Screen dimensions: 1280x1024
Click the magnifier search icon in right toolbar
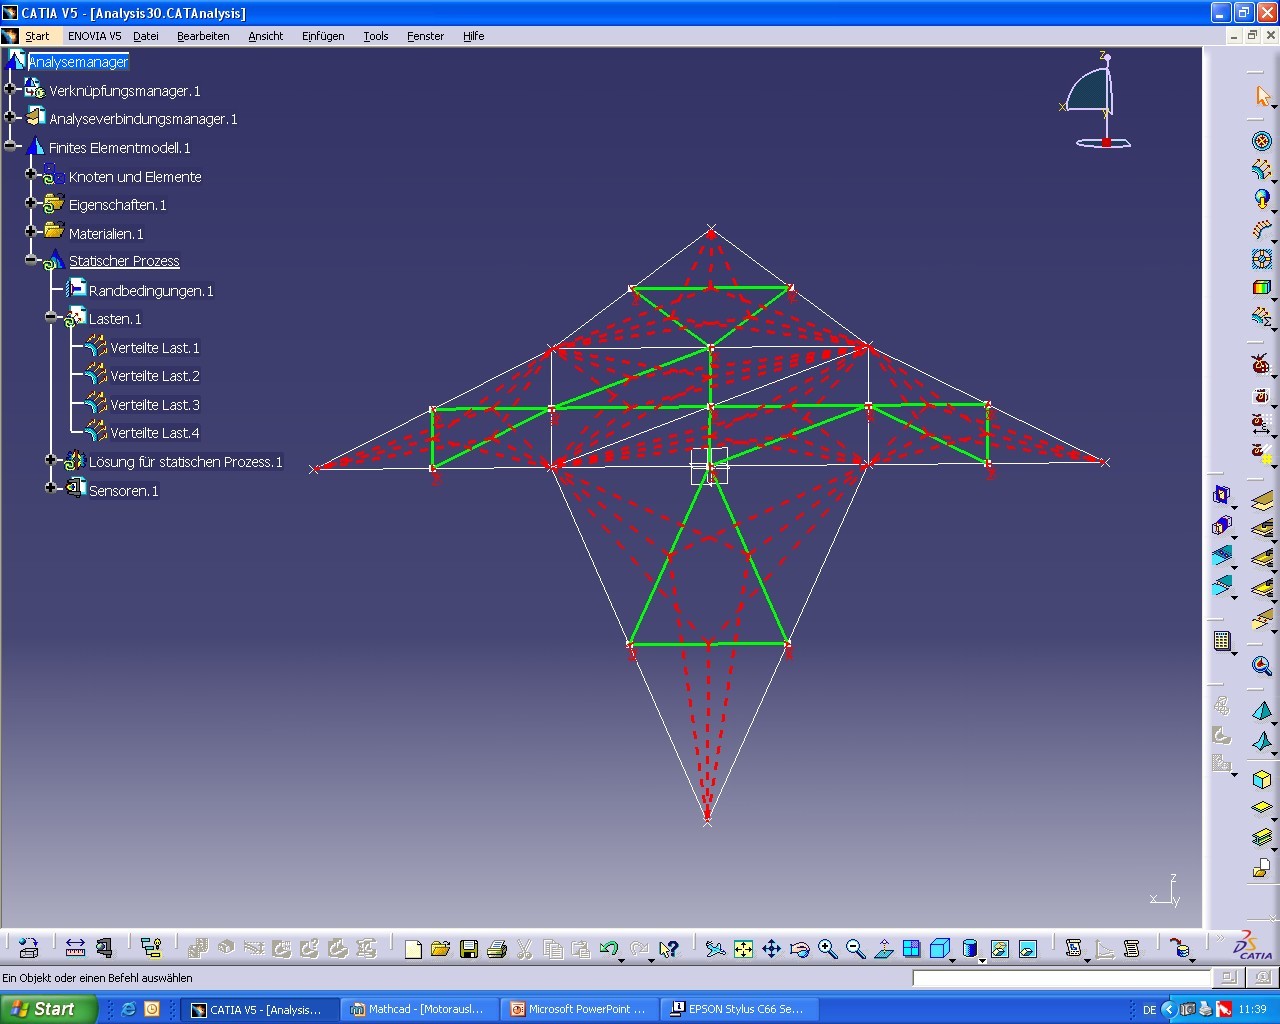[1262, 666]
